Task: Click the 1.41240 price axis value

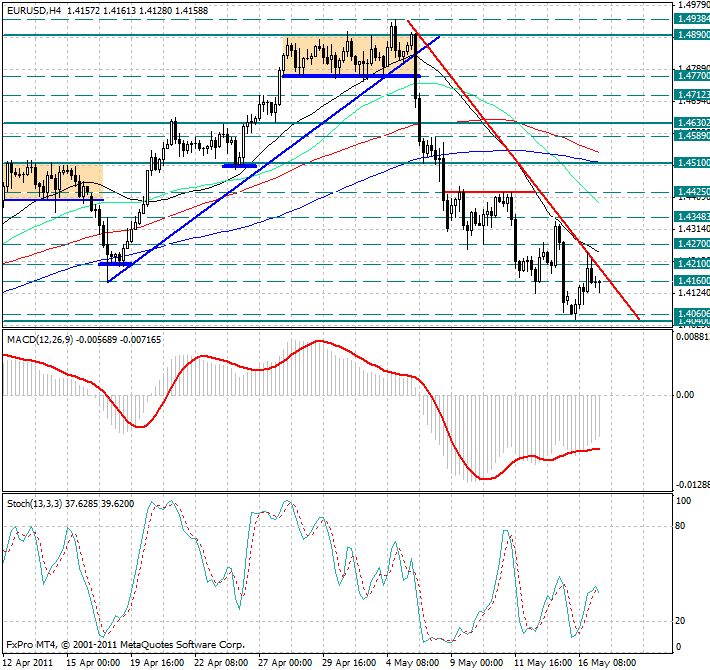Action: tap(693, 293)
